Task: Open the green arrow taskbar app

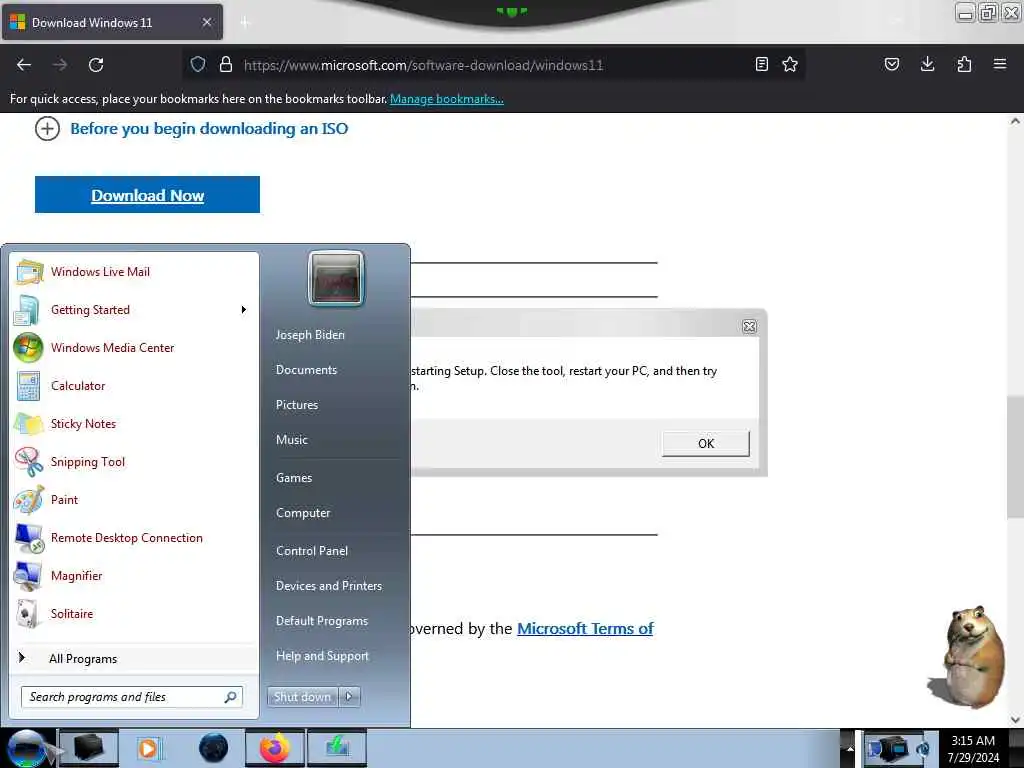Action: [338, 748]
